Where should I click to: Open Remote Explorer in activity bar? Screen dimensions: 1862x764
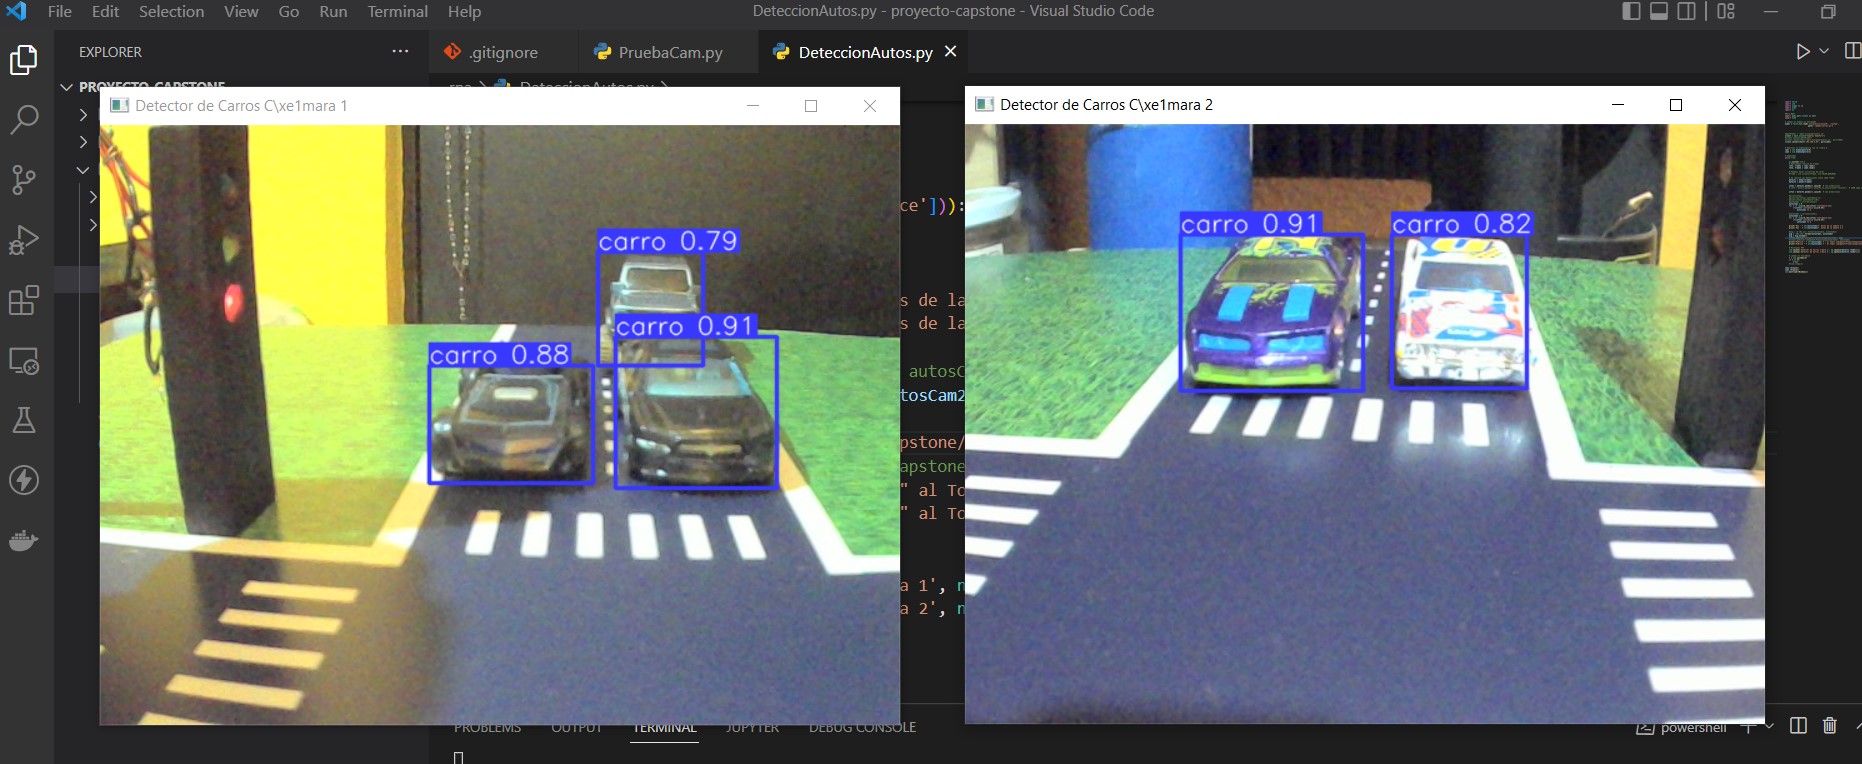point(23,360)
